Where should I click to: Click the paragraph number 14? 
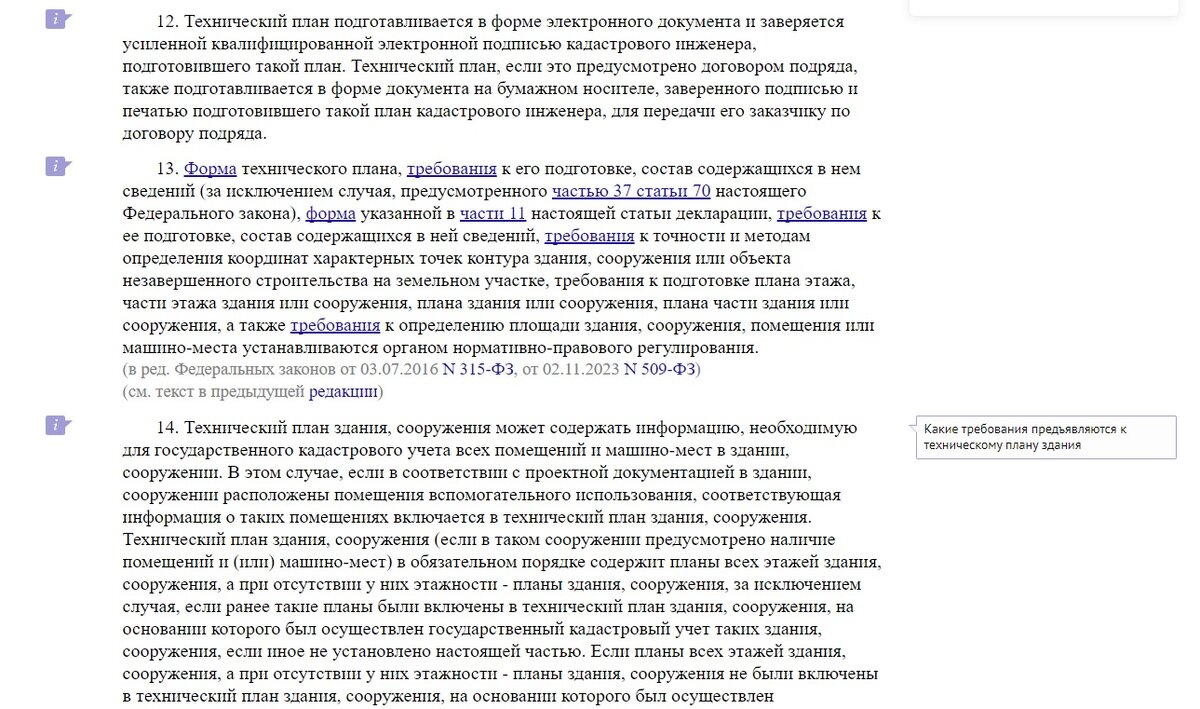click(168, 427)
